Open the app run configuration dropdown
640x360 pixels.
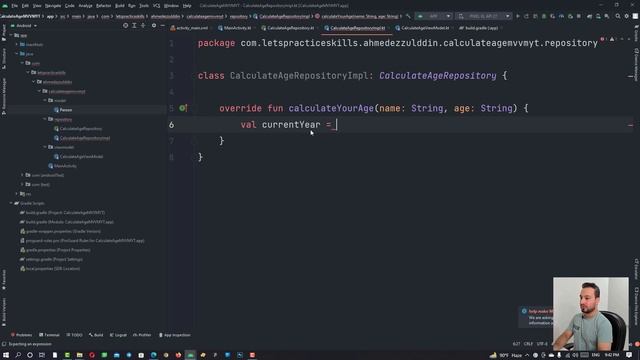(x=433, y=16)
